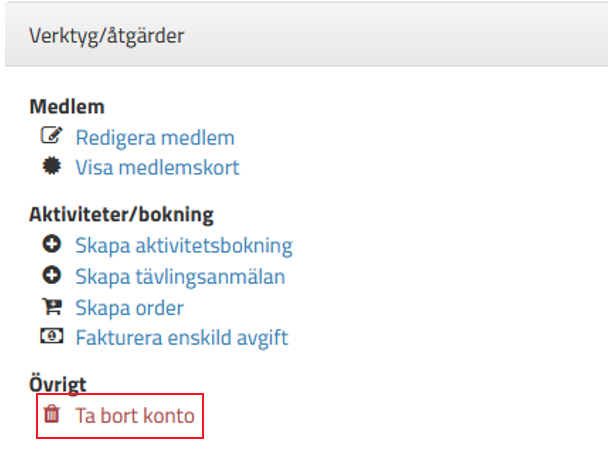608x458 pixels.
Task: Click the plus icon beside Skapa aktivitetsbokning
Action: coord(51,245)
